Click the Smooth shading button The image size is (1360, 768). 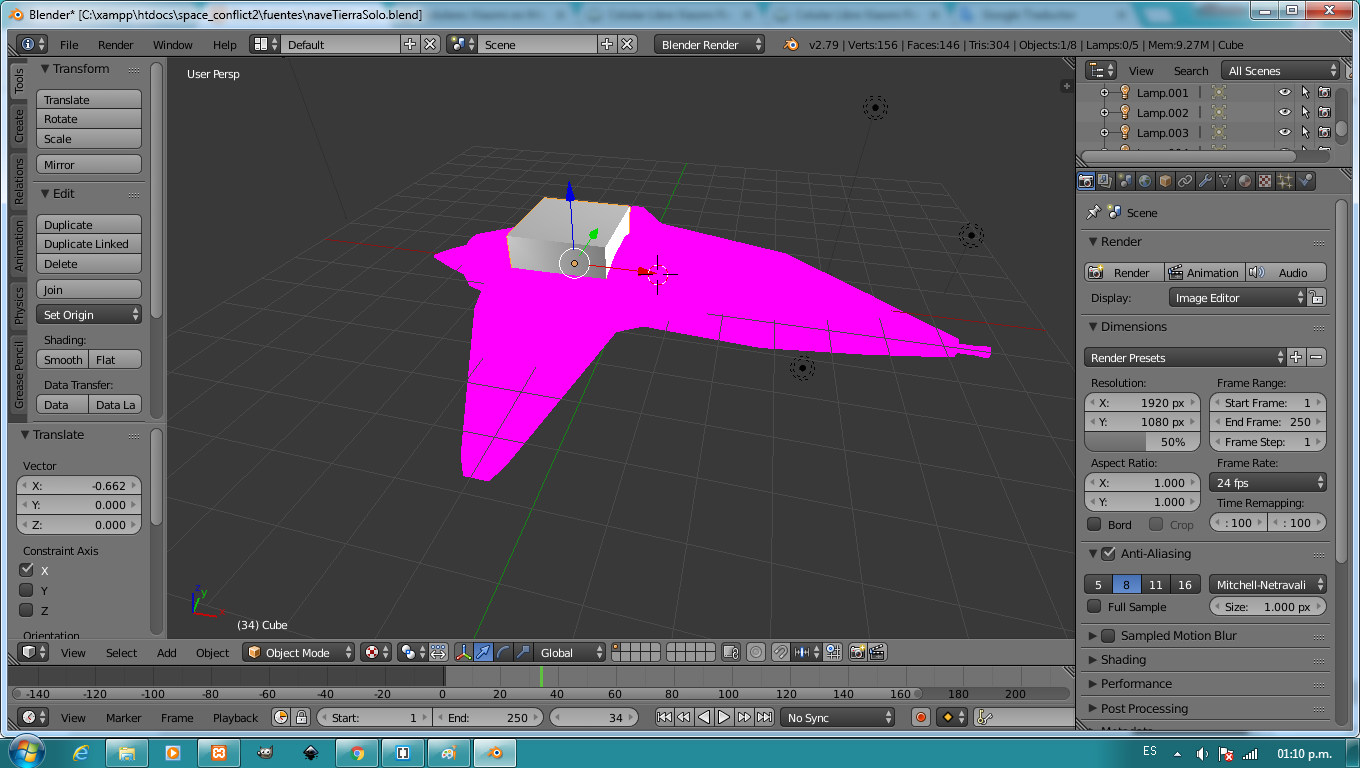coord(63,359)
